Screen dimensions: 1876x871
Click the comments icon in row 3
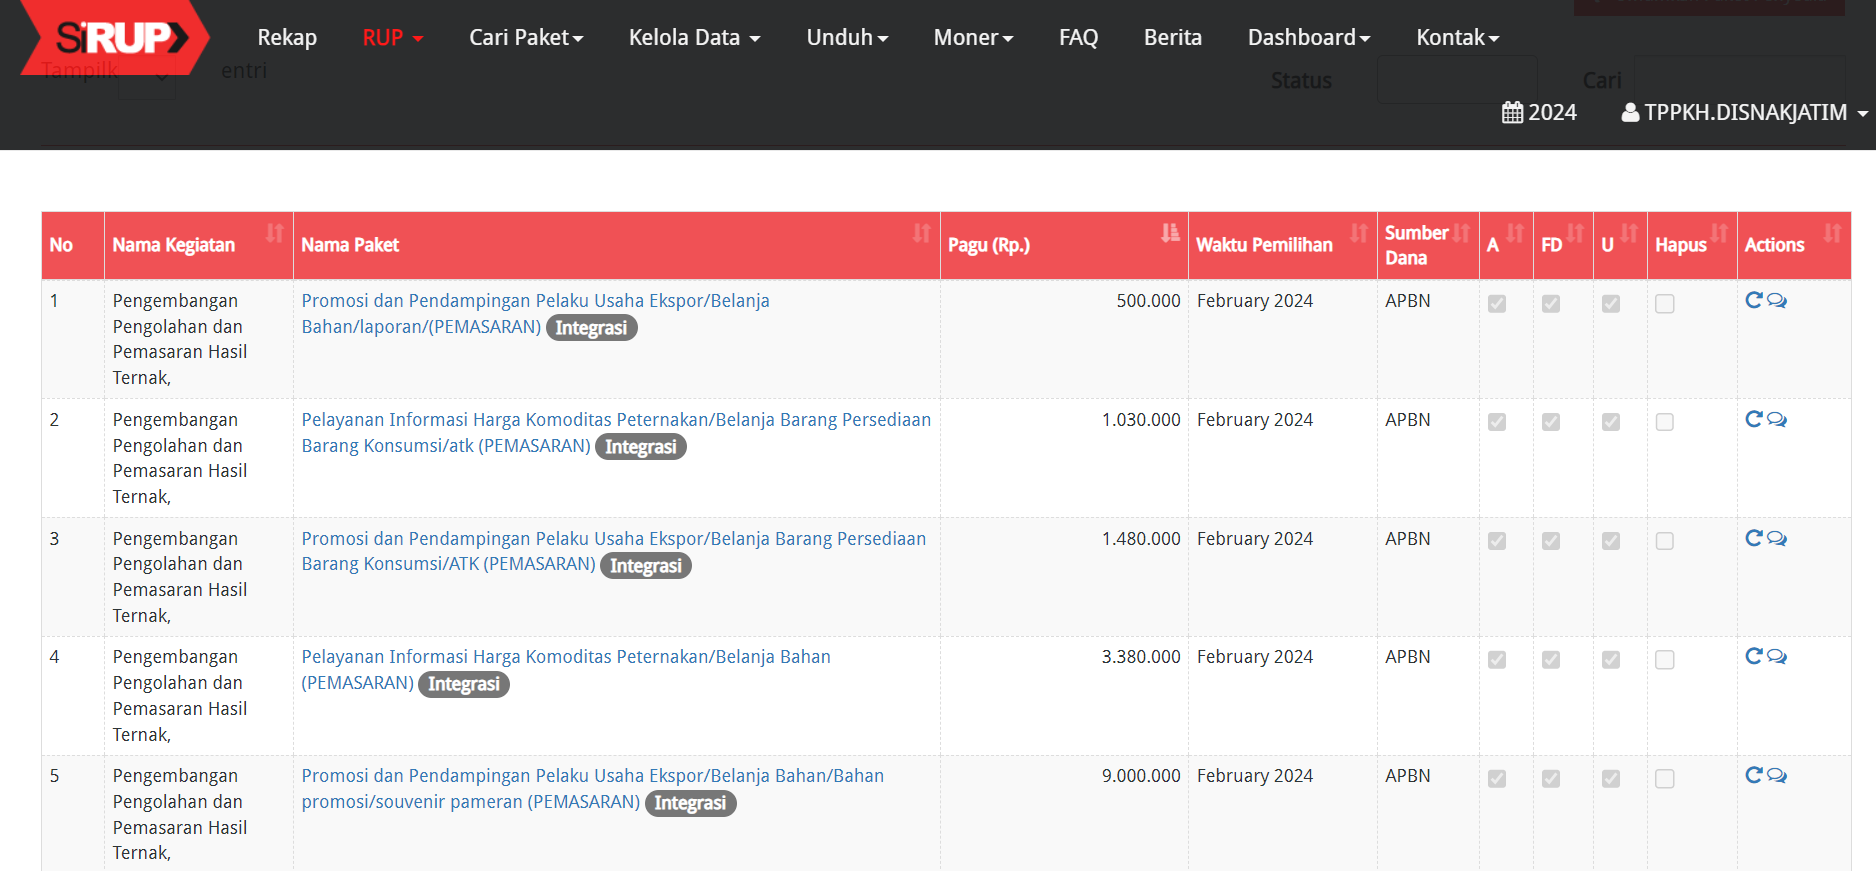click(1777, 538)
